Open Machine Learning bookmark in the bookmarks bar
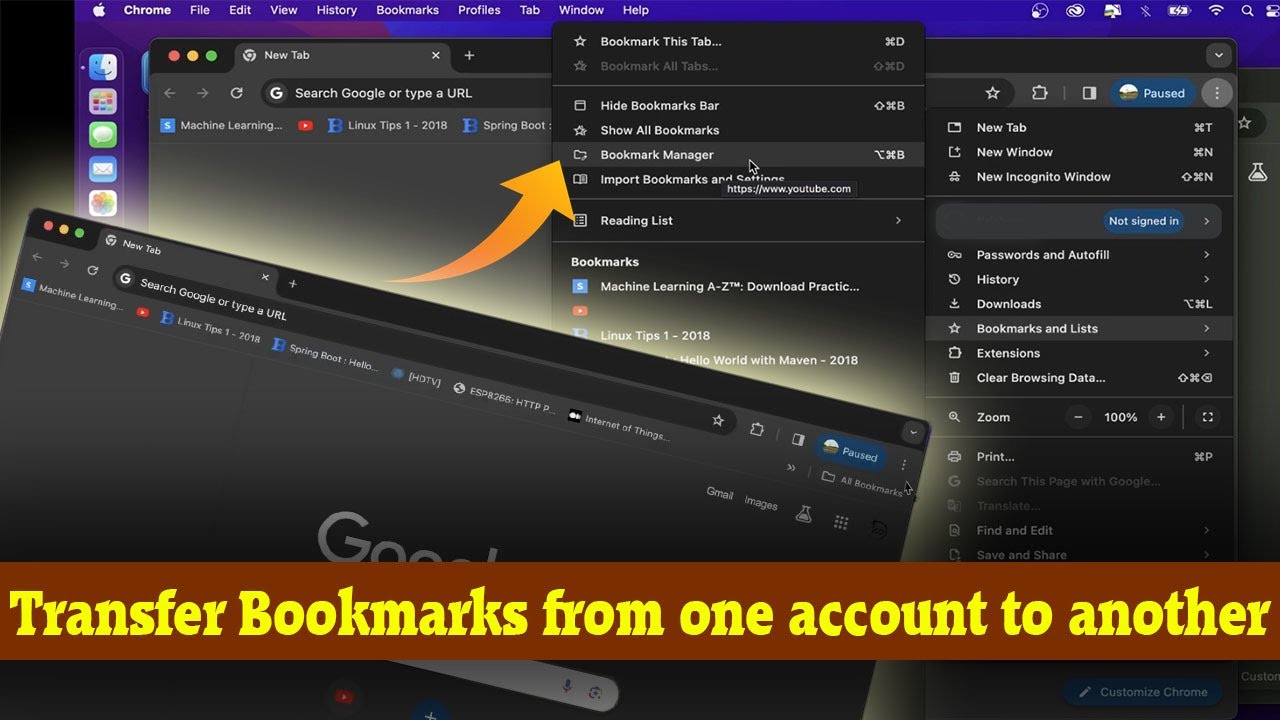Image resolution: width=1280 pixels, height=720 pixels. click(x=222, y=125)
